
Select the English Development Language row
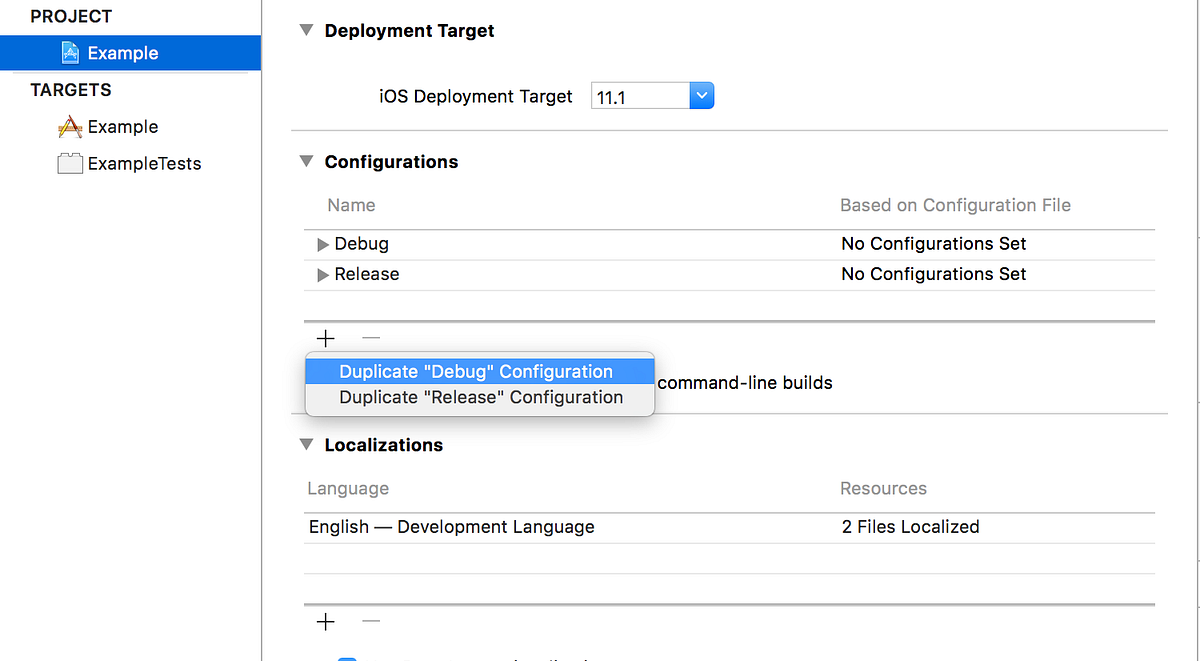(x=449, y=526)
